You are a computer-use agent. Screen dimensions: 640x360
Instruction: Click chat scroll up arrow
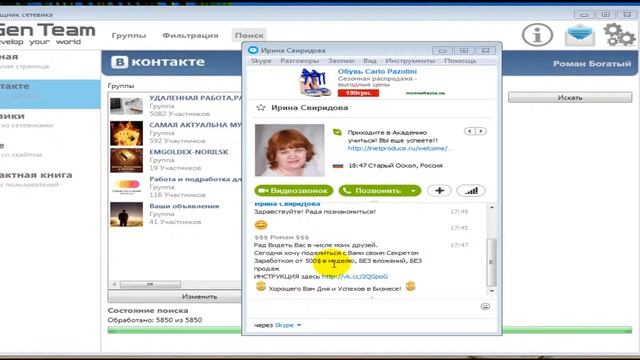coord(492,208)
